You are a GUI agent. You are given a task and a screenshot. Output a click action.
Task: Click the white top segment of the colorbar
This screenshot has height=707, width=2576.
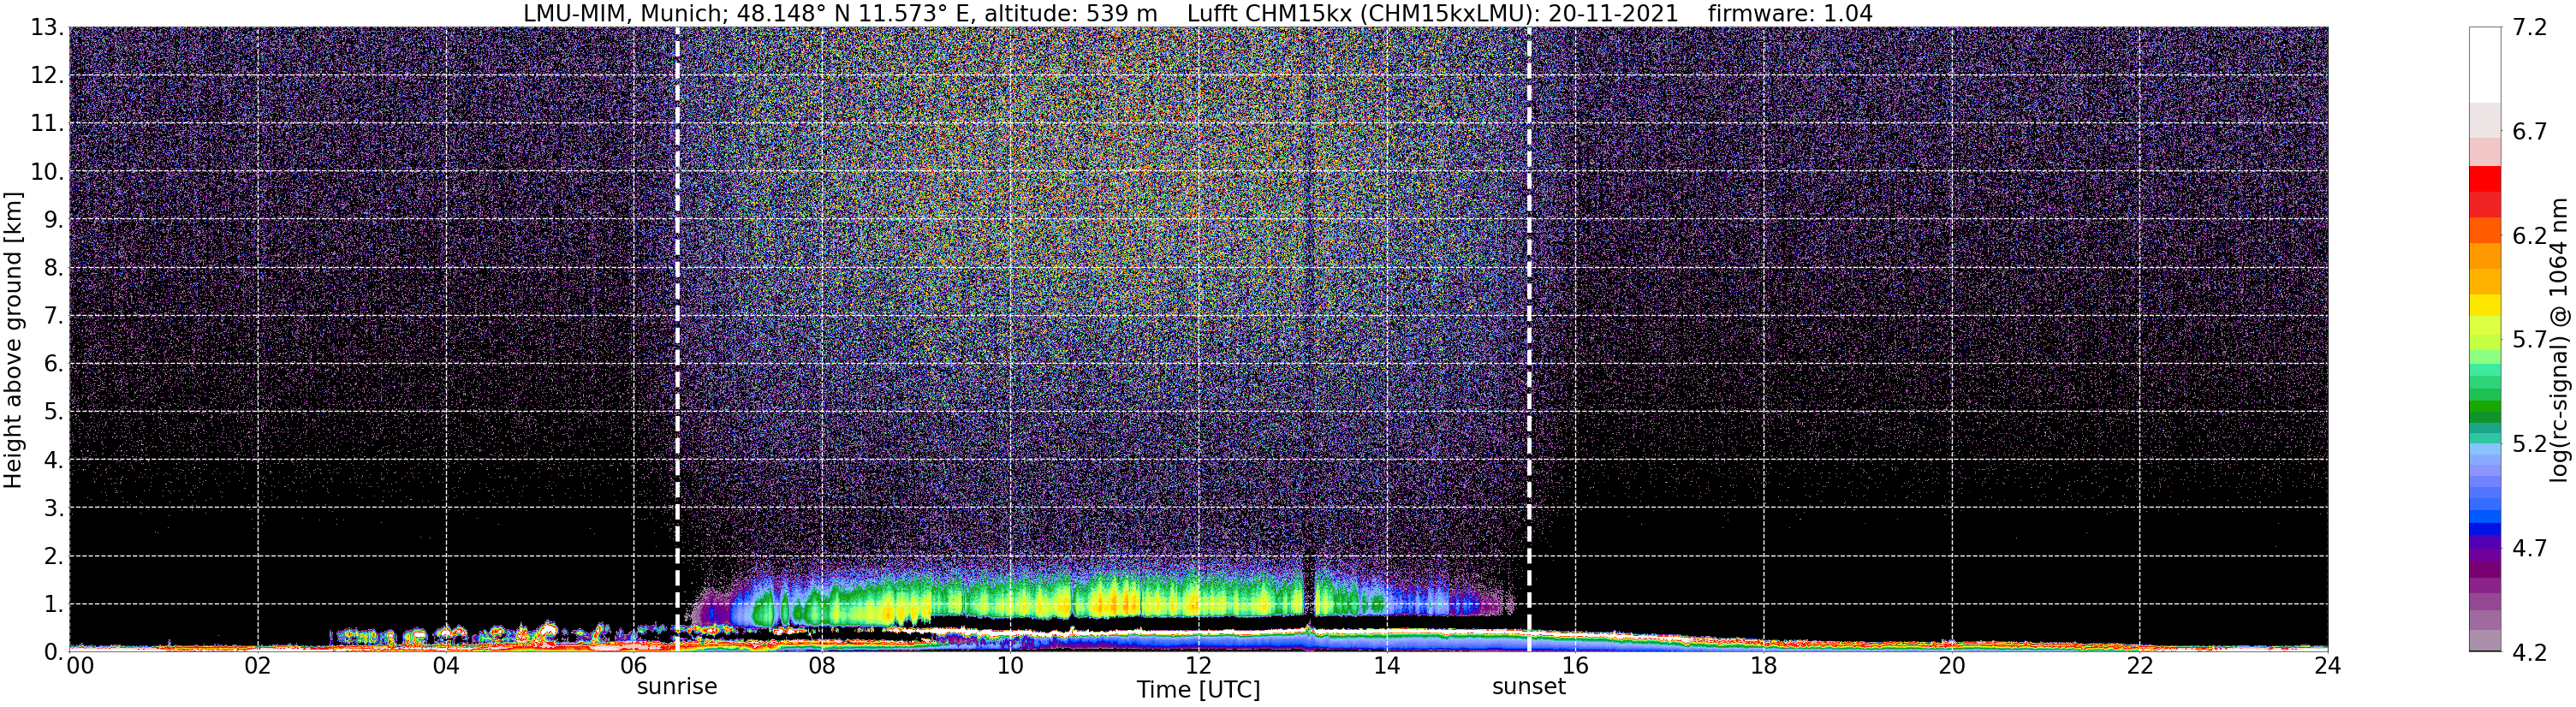[2484, 65]
